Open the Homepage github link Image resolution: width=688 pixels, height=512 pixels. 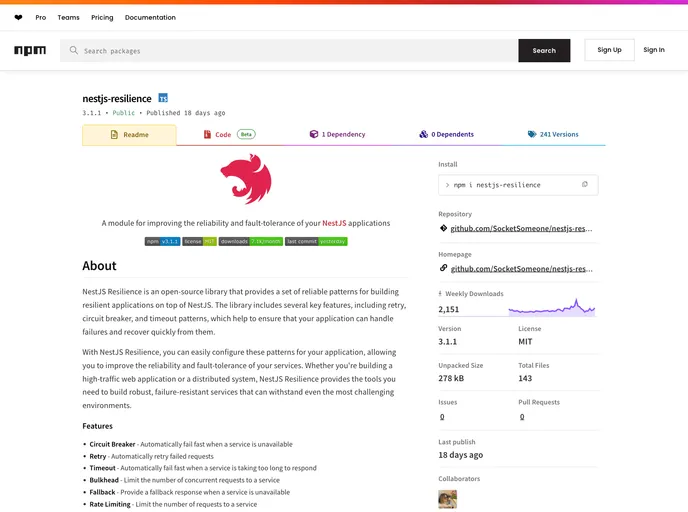pyautogui.click(x=521, y=269)
